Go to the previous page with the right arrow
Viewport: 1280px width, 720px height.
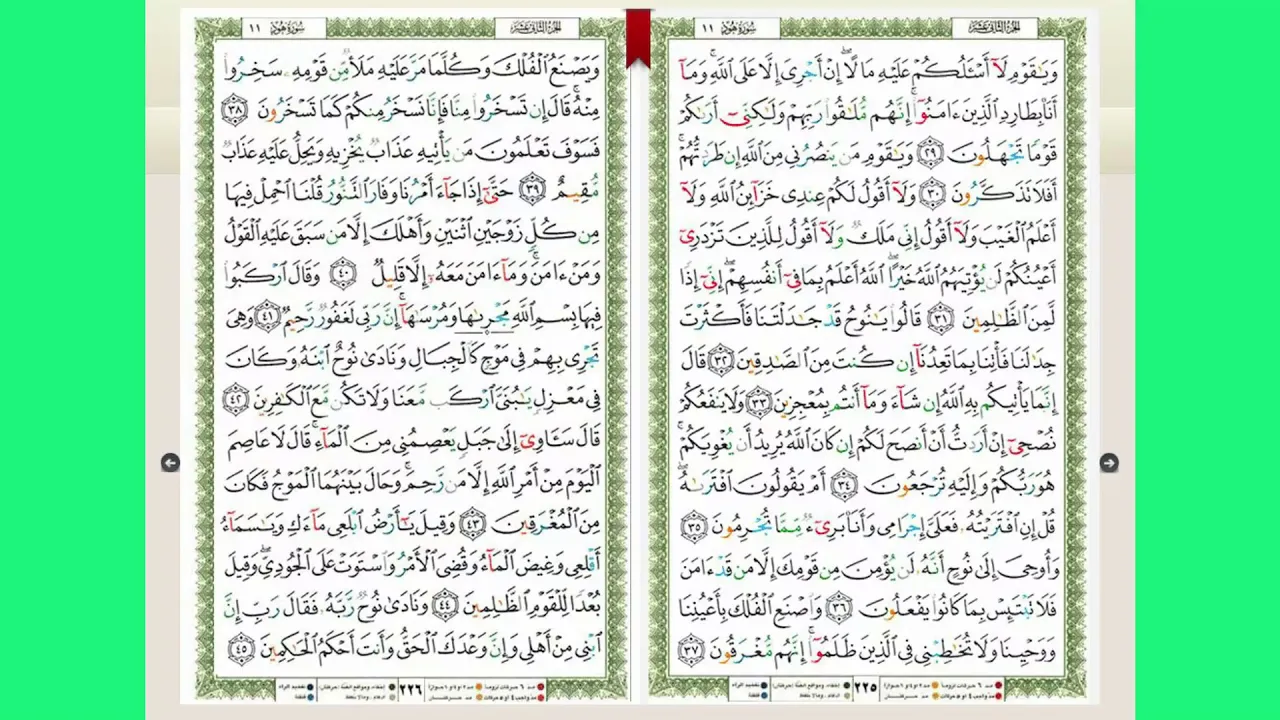pyautogui.click(x=1108, y=462)
